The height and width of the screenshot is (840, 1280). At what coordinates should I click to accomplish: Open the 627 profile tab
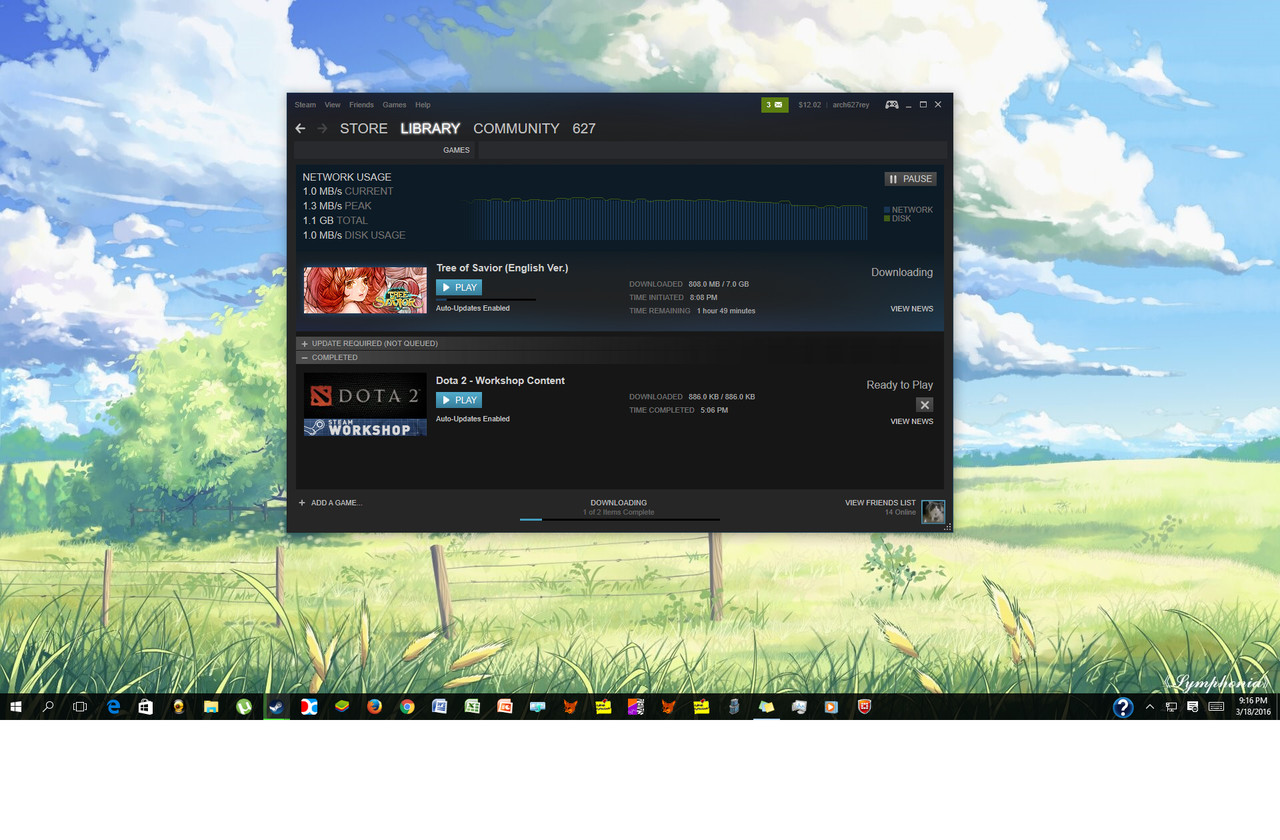584,129
